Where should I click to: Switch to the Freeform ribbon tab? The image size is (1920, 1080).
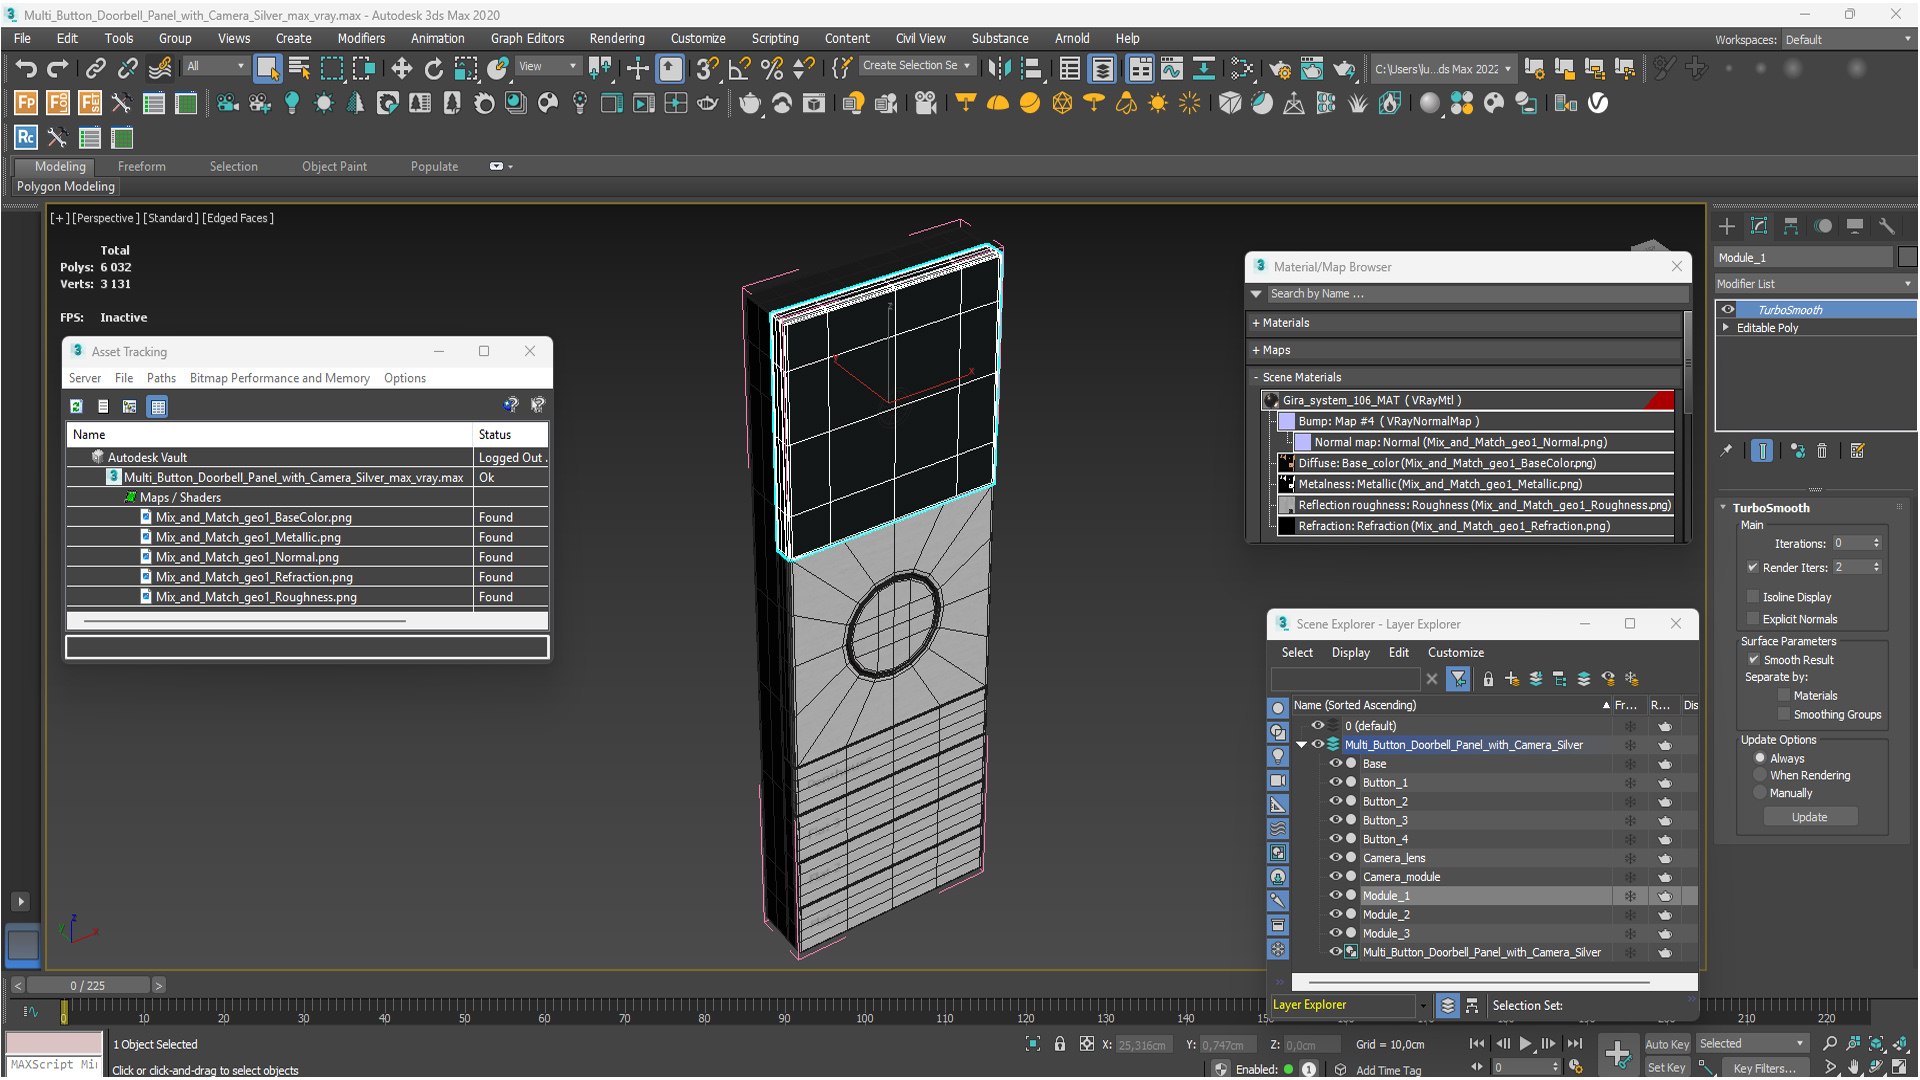pos(142,166)
